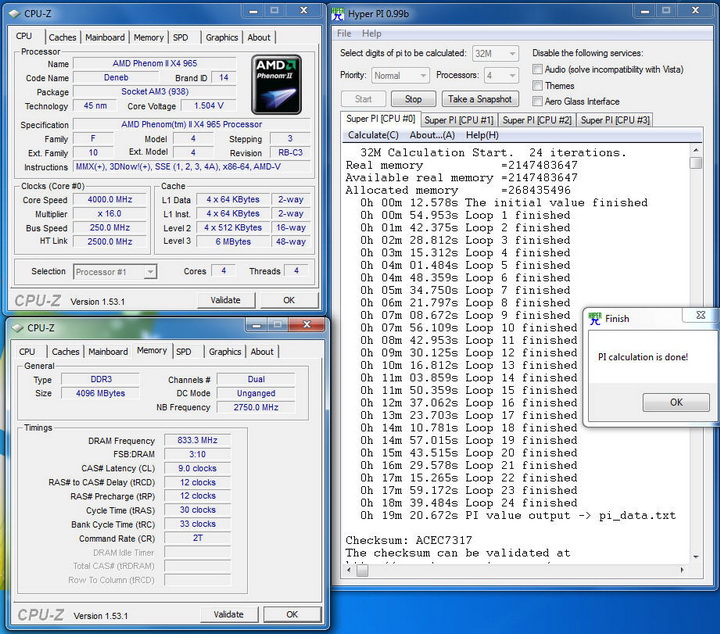Select Mainboard tab in top CPU-Z window

point(105,38)
